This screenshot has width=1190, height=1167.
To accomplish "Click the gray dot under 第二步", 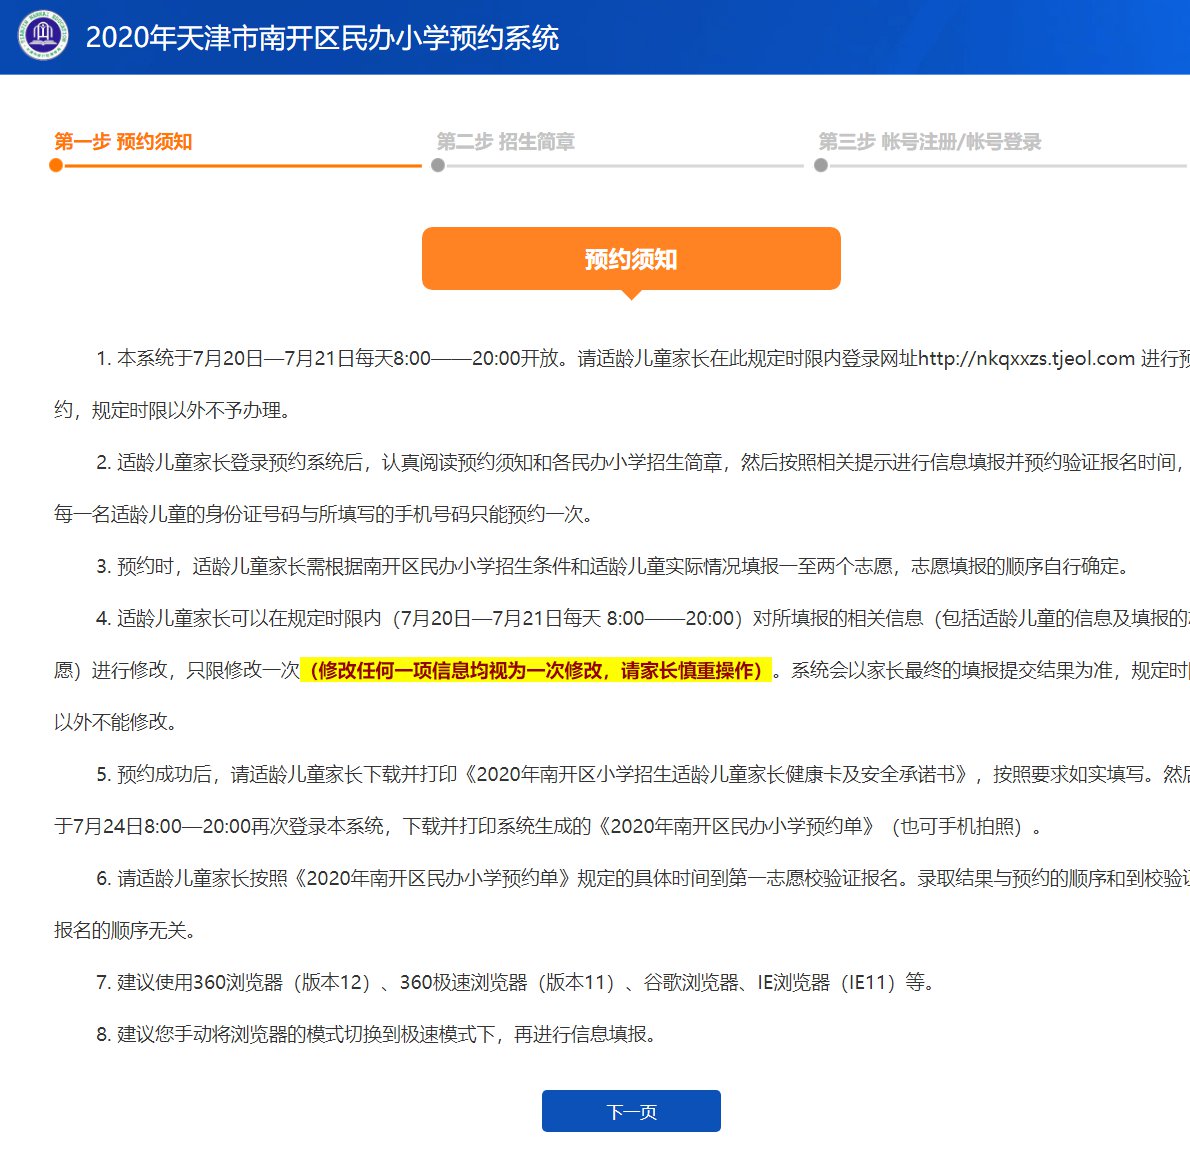I will 438,165.
